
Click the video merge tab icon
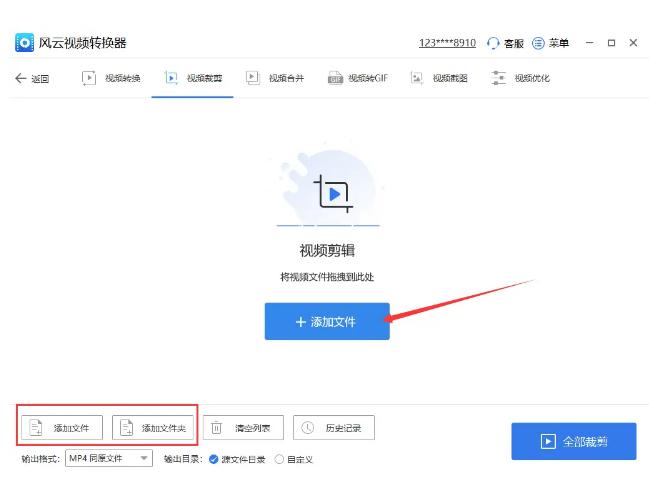[253, 78]
